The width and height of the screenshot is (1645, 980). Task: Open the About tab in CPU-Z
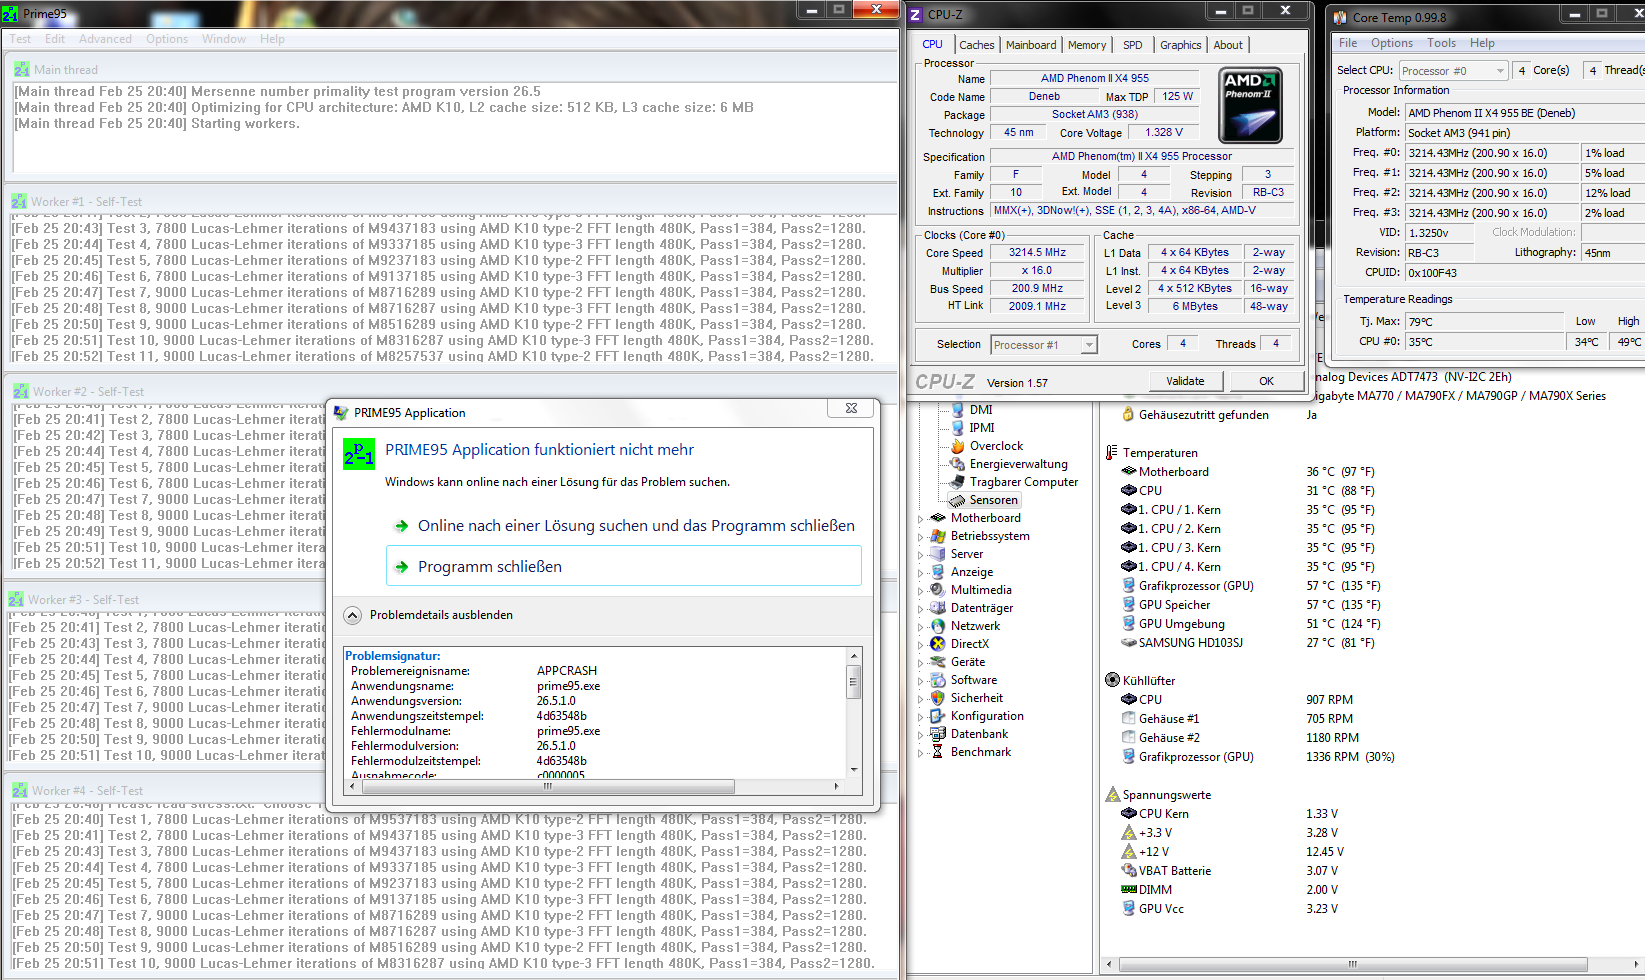[x=1228, y=45]
